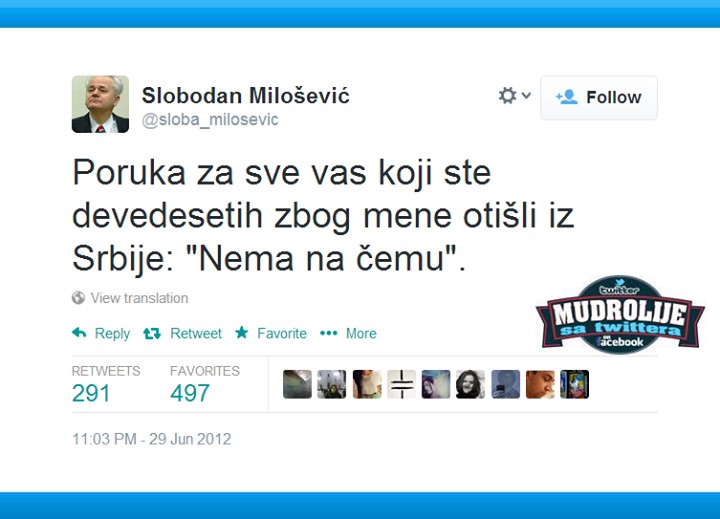Click the Retweet arrows icon
This screenshot has height=519, width=720.
coord(152,333)
